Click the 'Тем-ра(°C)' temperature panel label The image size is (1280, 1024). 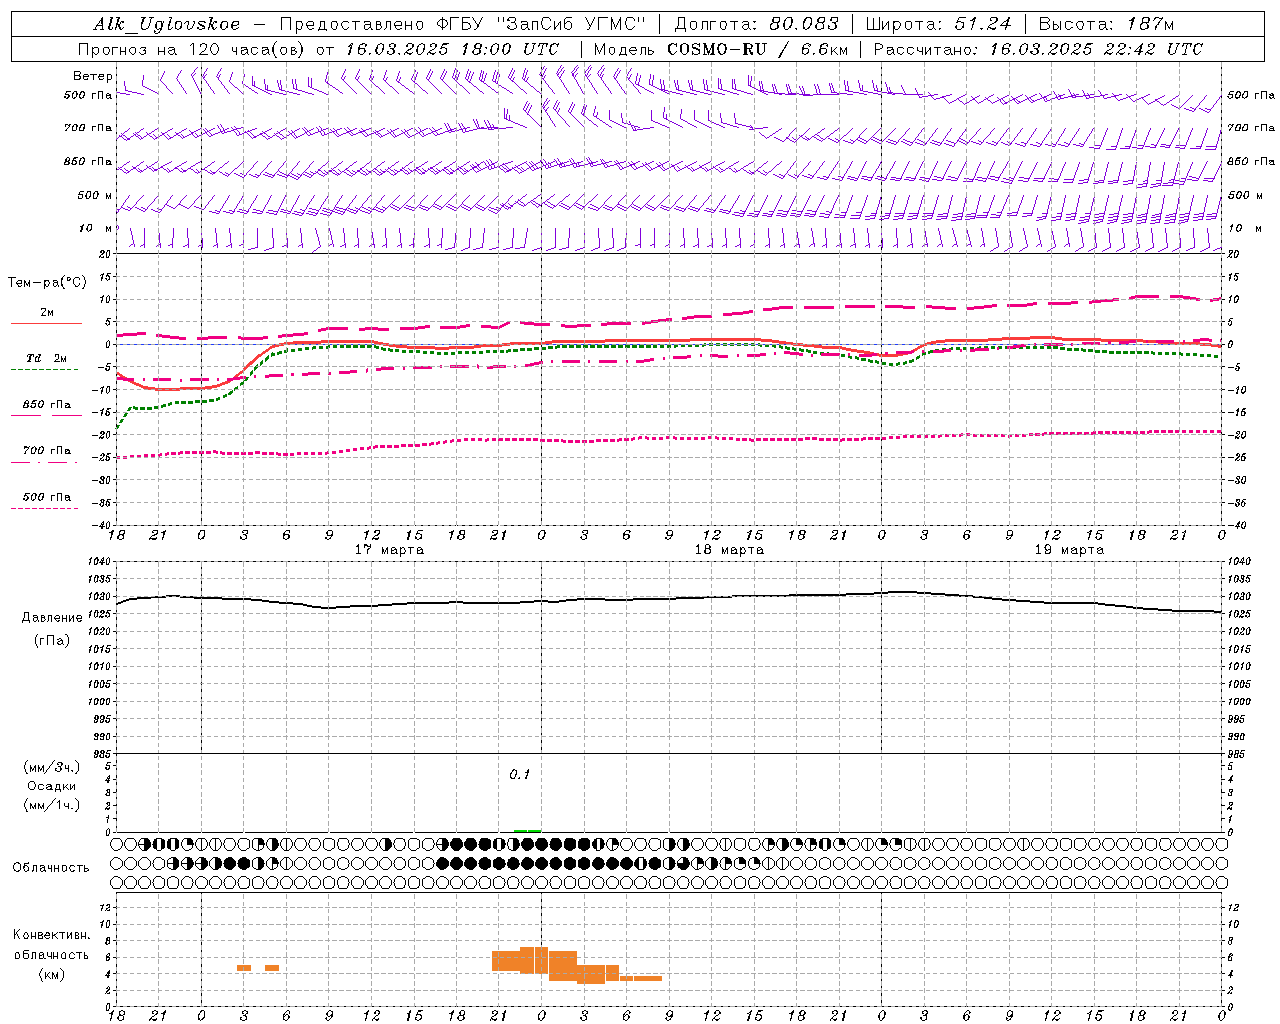tap(47, 283)
